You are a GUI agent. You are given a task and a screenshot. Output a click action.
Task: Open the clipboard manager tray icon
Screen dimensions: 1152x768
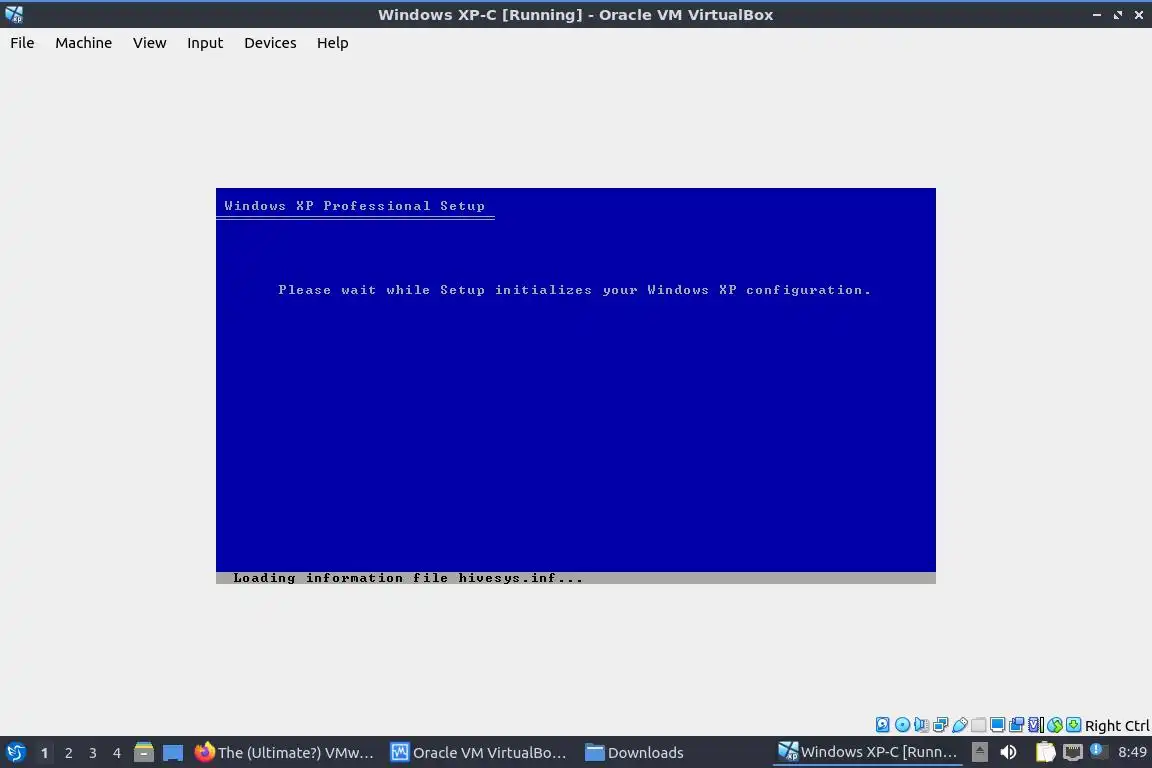pyautogui.click(x=1045, y=752)
